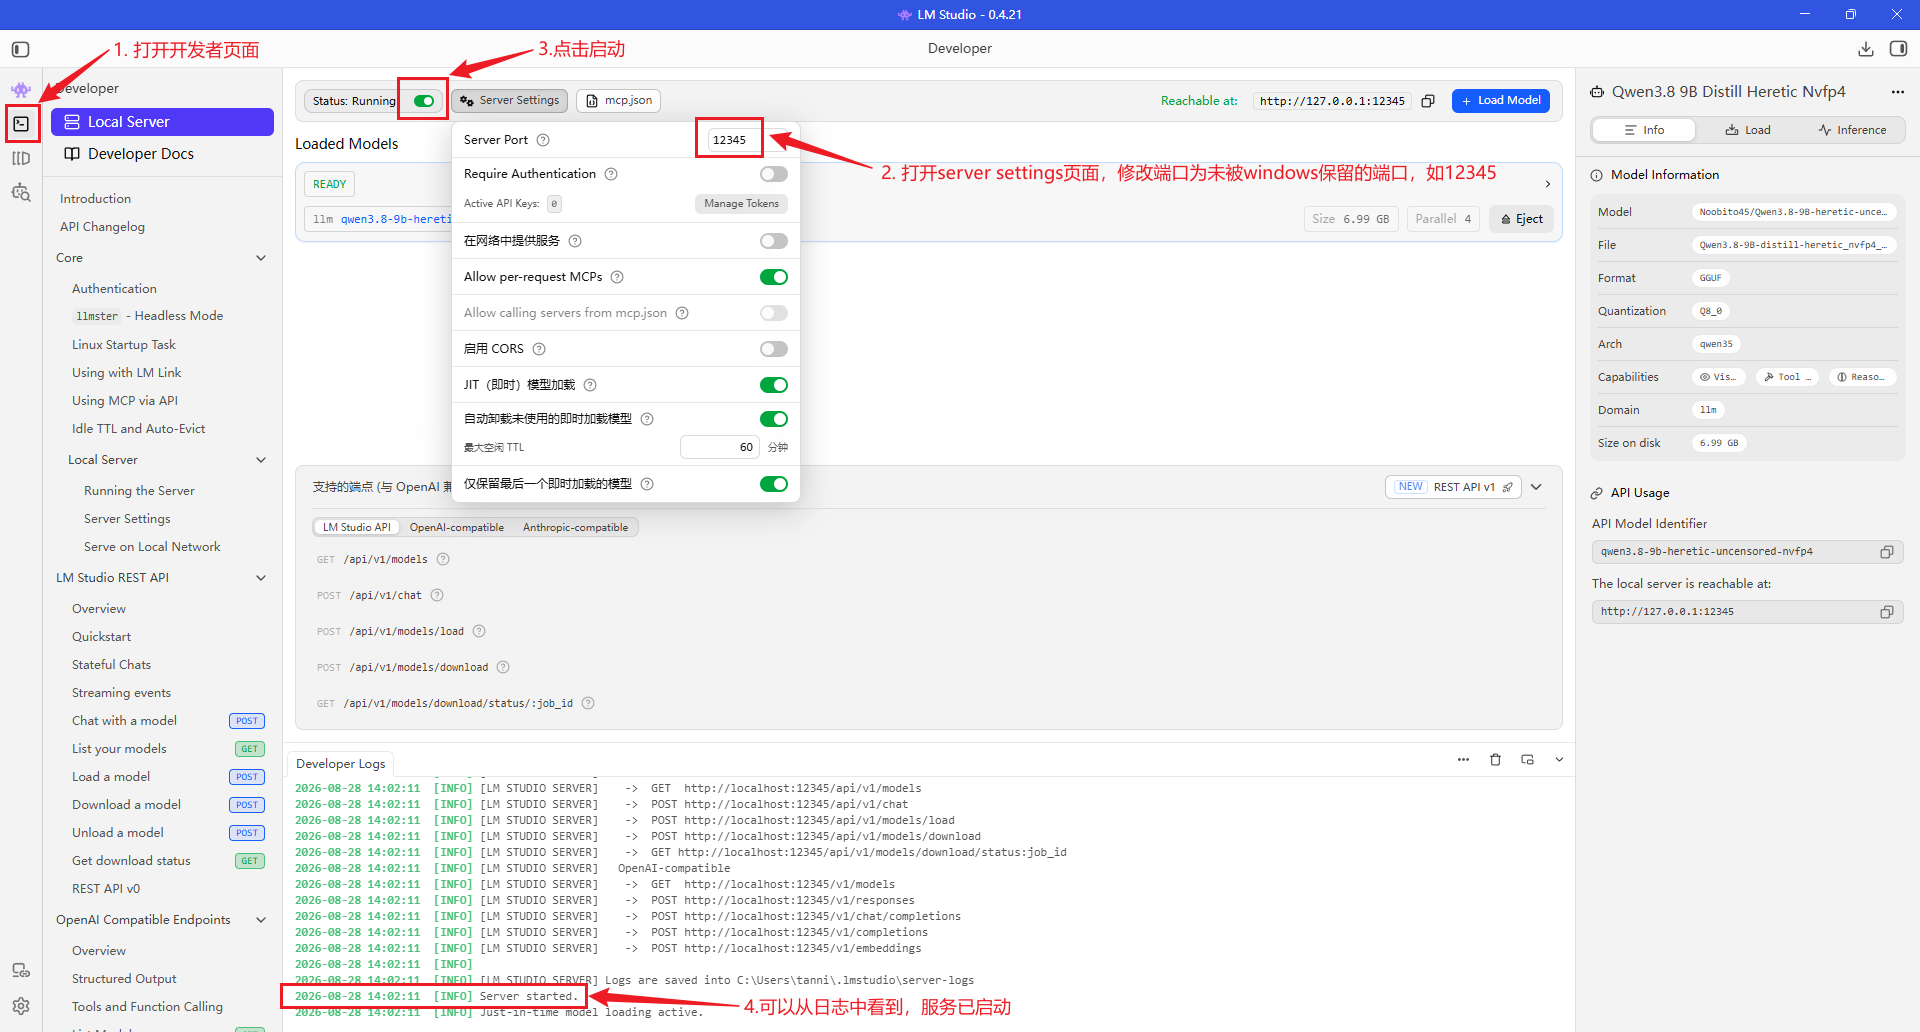Viewport: 1920px width, 1032px height.
Task: Open Developer Docs in the sidebar
Action: pos(162,154)
